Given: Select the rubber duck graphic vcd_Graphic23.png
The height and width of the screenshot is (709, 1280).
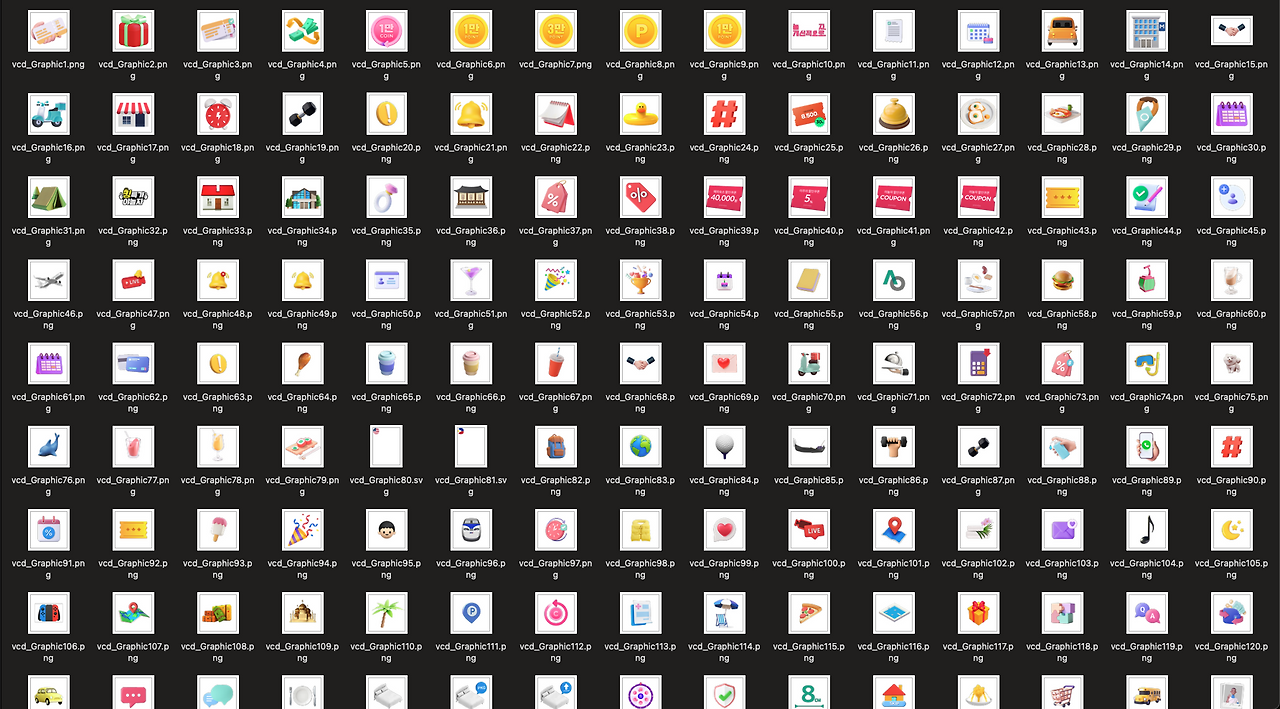Looking at the screenshot, I should 640,113.
